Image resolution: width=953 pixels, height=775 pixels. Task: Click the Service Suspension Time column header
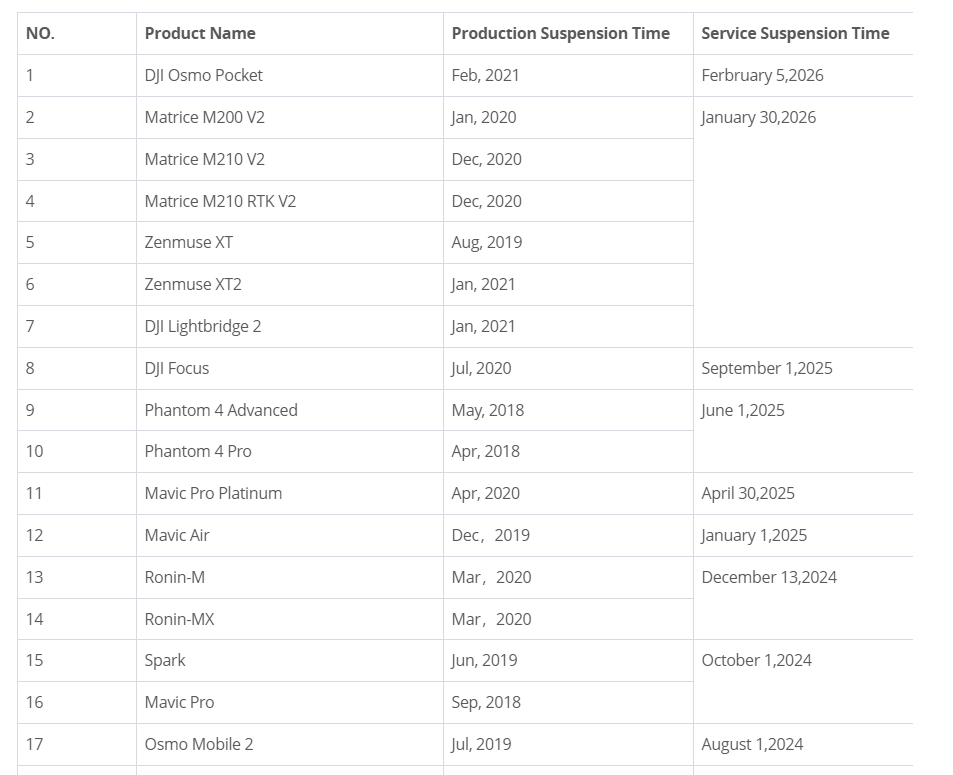pos(795,33)
